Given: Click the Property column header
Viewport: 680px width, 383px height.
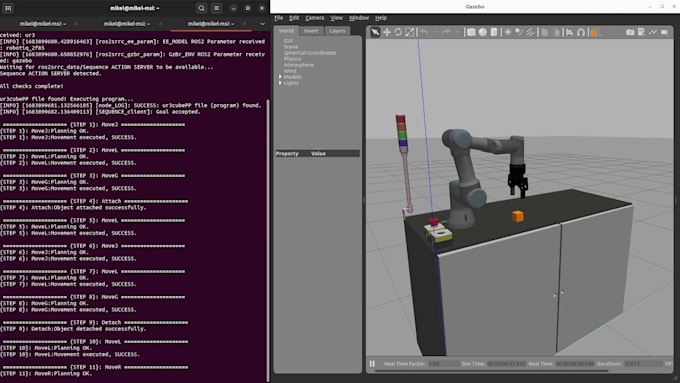Looking at the screenshot, I should (287, 154).
